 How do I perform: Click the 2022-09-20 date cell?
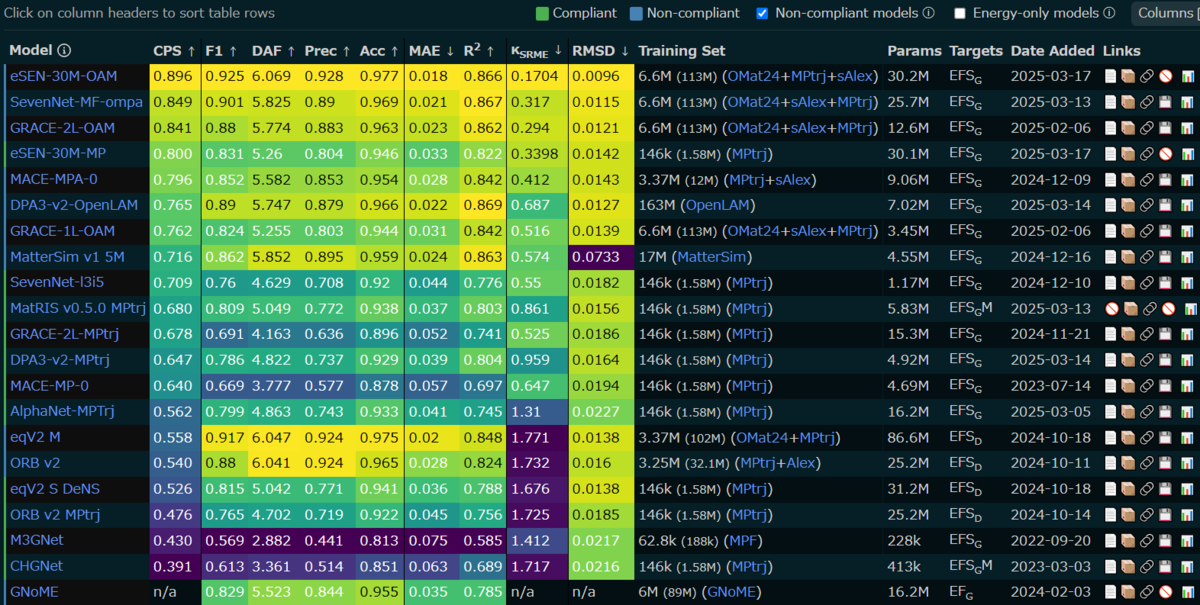pyautogui.click(x=1051, y=540)
